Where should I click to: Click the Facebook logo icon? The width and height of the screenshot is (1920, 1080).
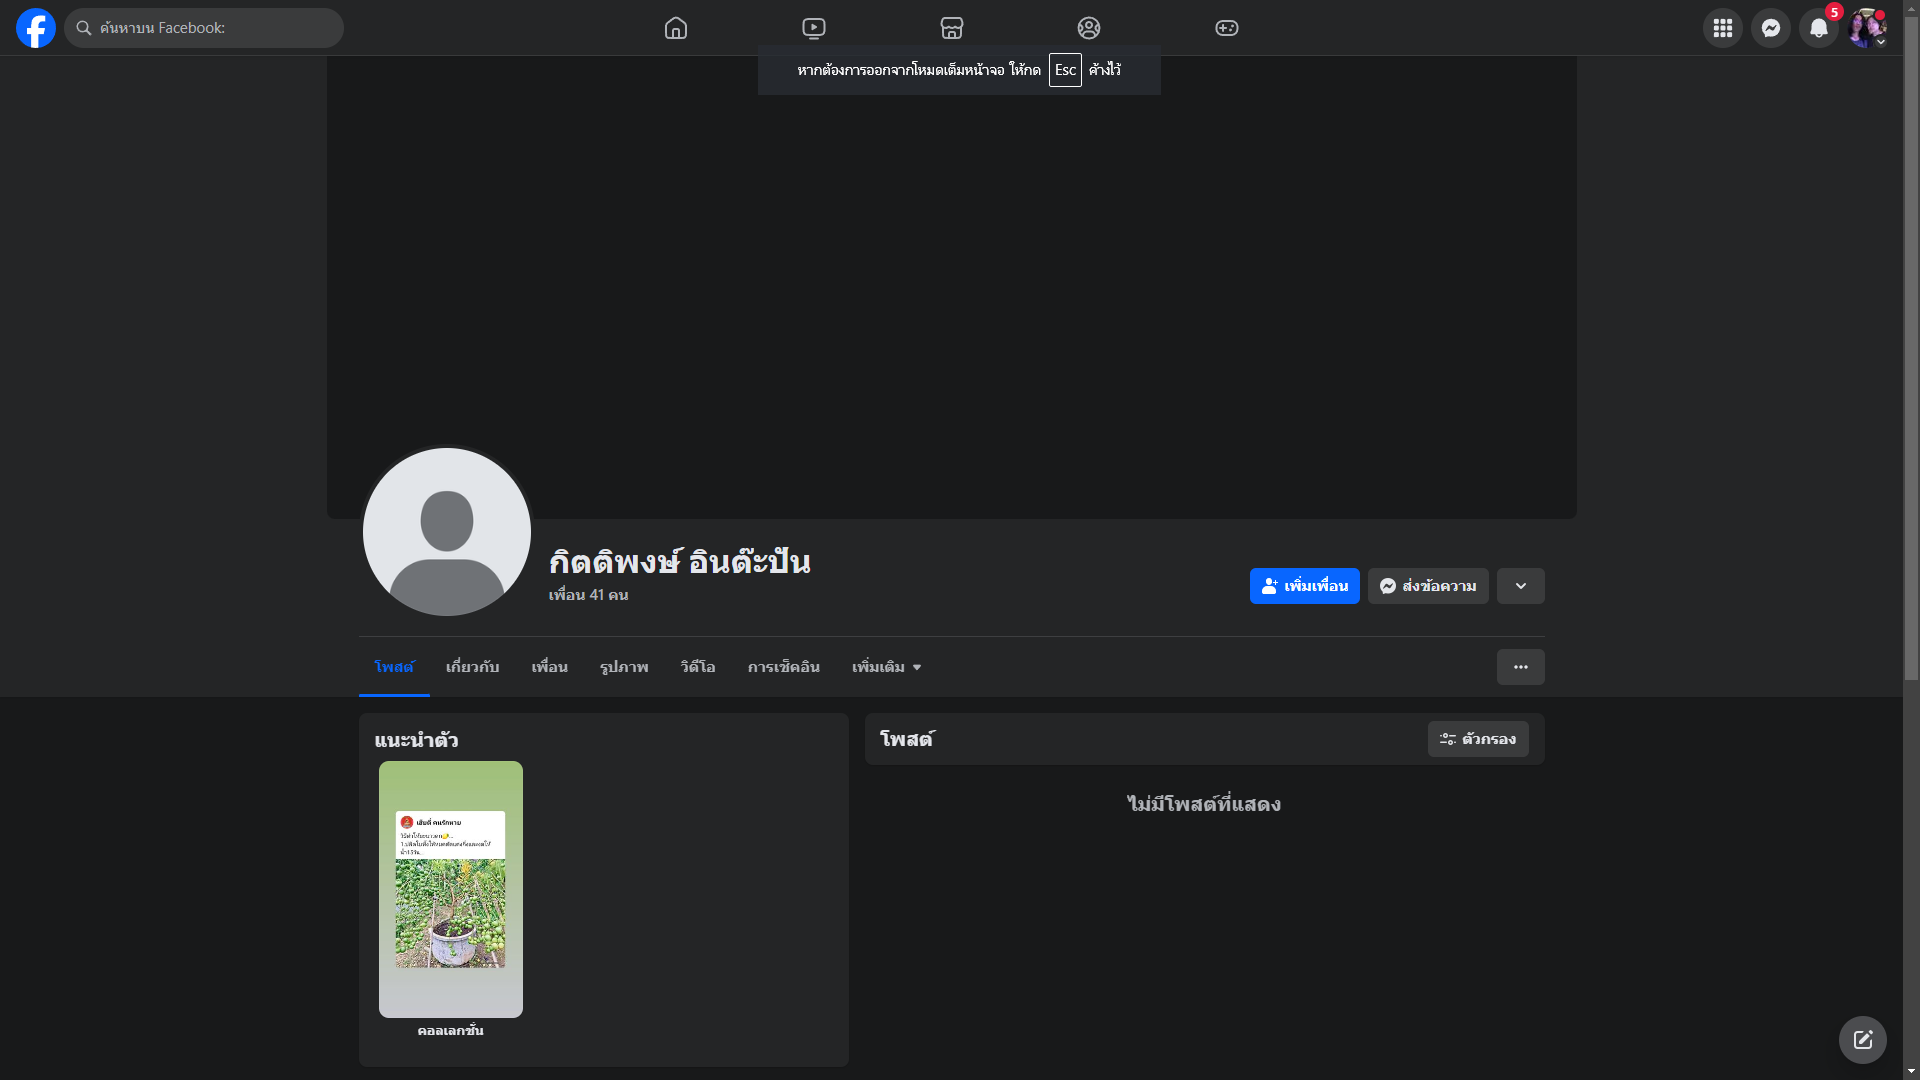click(x=36, y=28)
